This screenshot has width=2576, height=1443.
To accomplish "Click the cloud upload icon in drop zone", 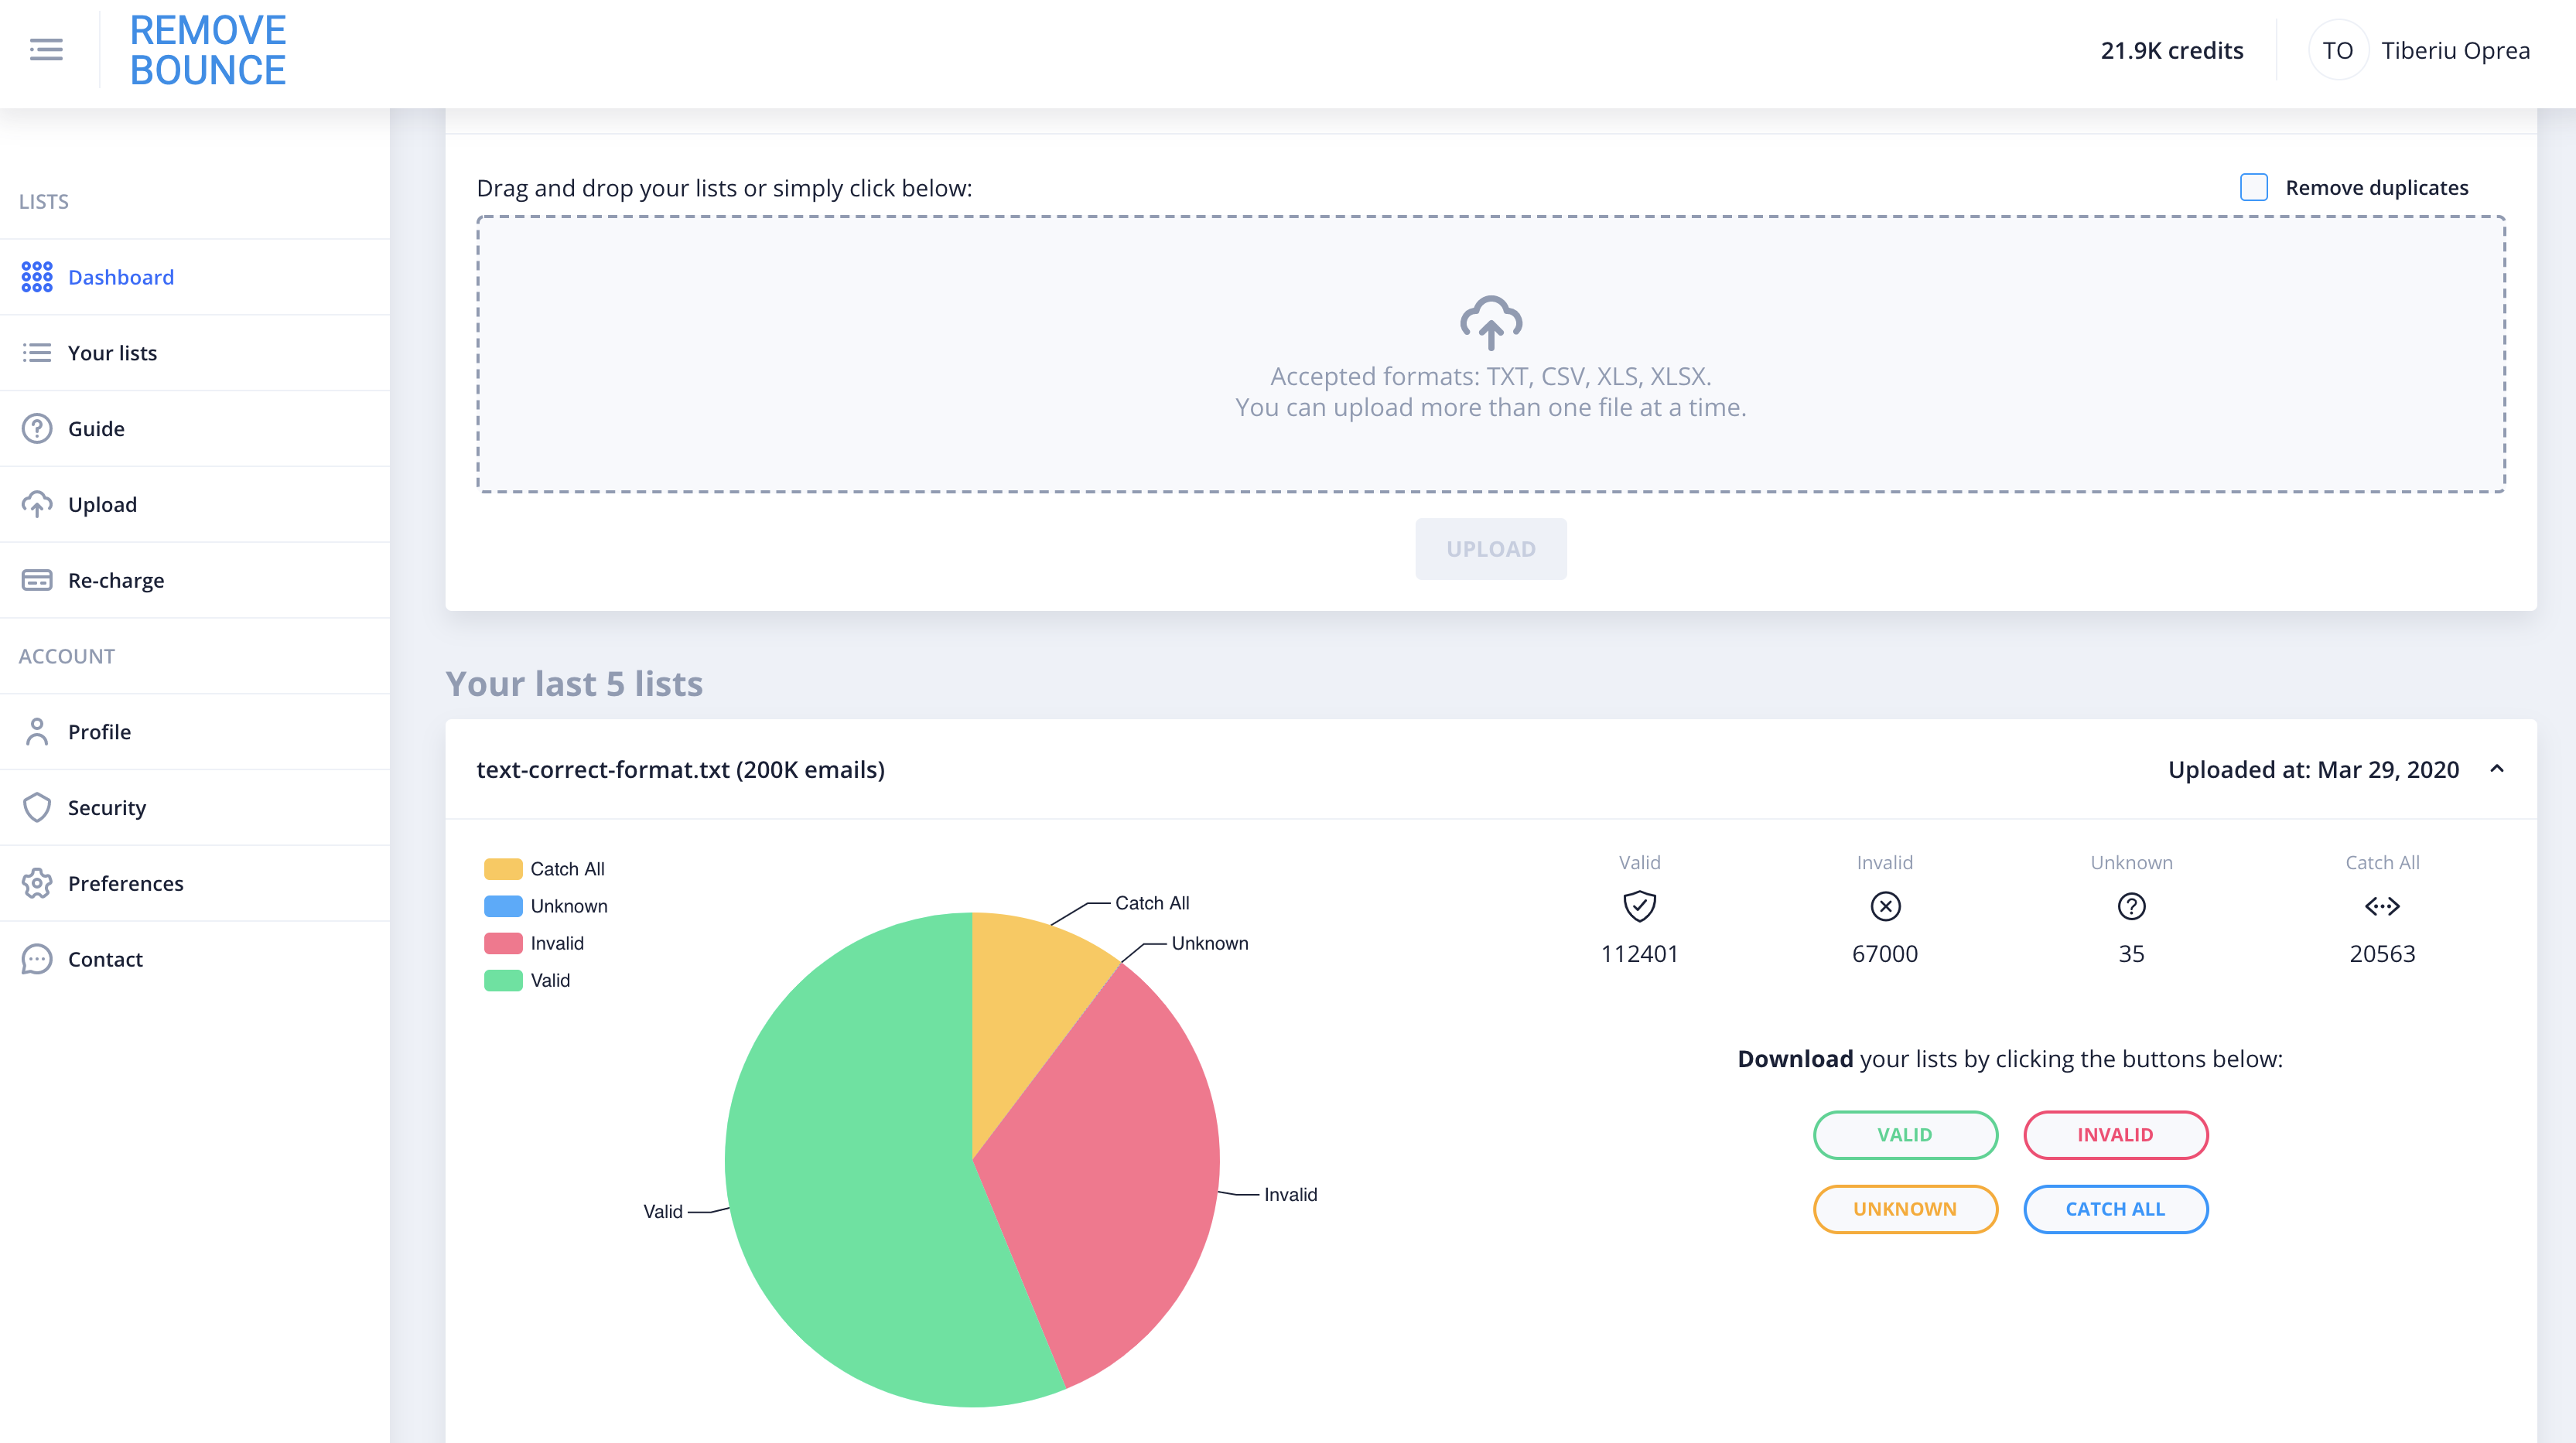I will tap(1490, 322).
